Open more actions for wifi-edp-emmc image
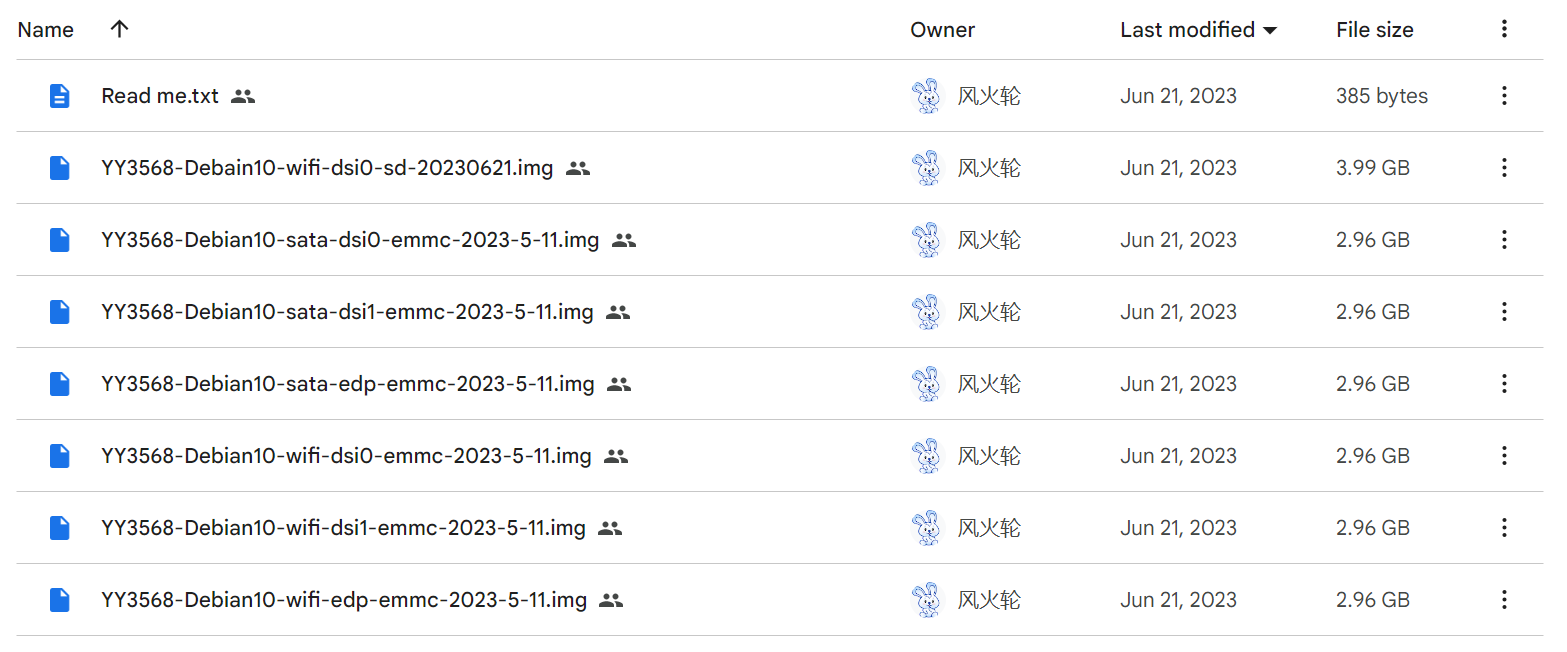Screen dimensions: 1567x652 point(1503,600)
